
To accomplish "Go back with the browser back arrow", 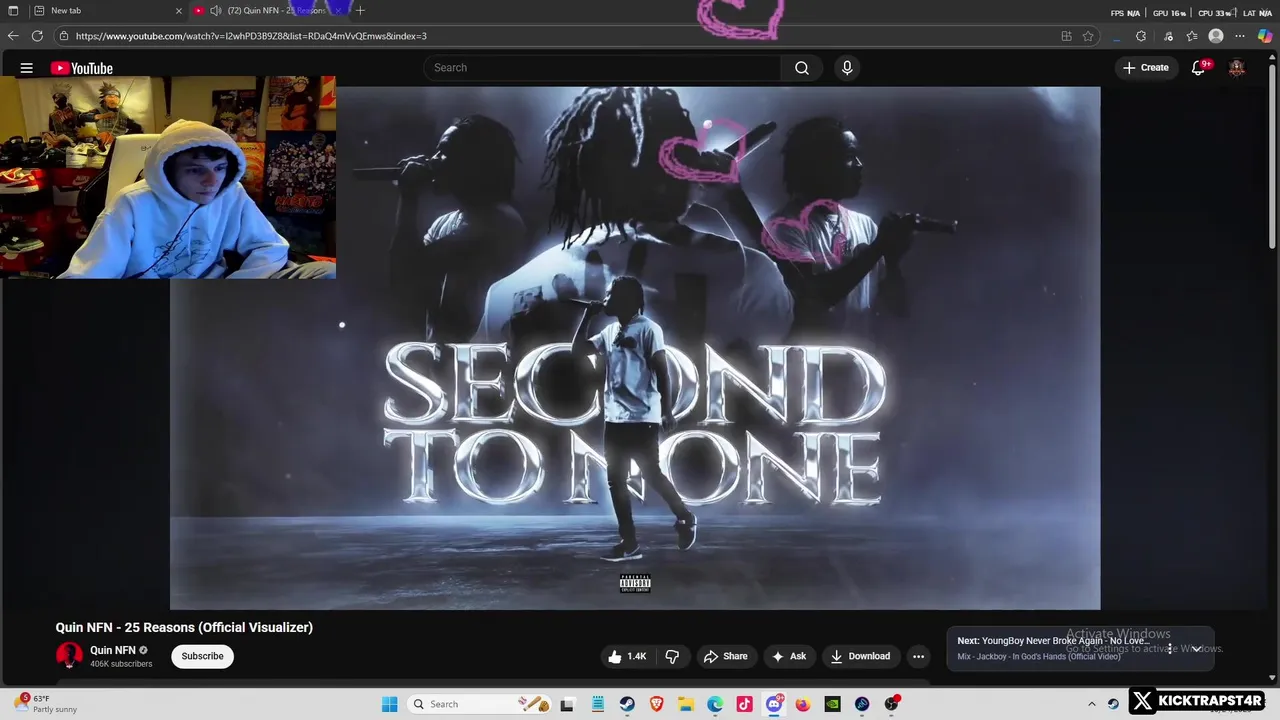I will click(x=13, y=36).
